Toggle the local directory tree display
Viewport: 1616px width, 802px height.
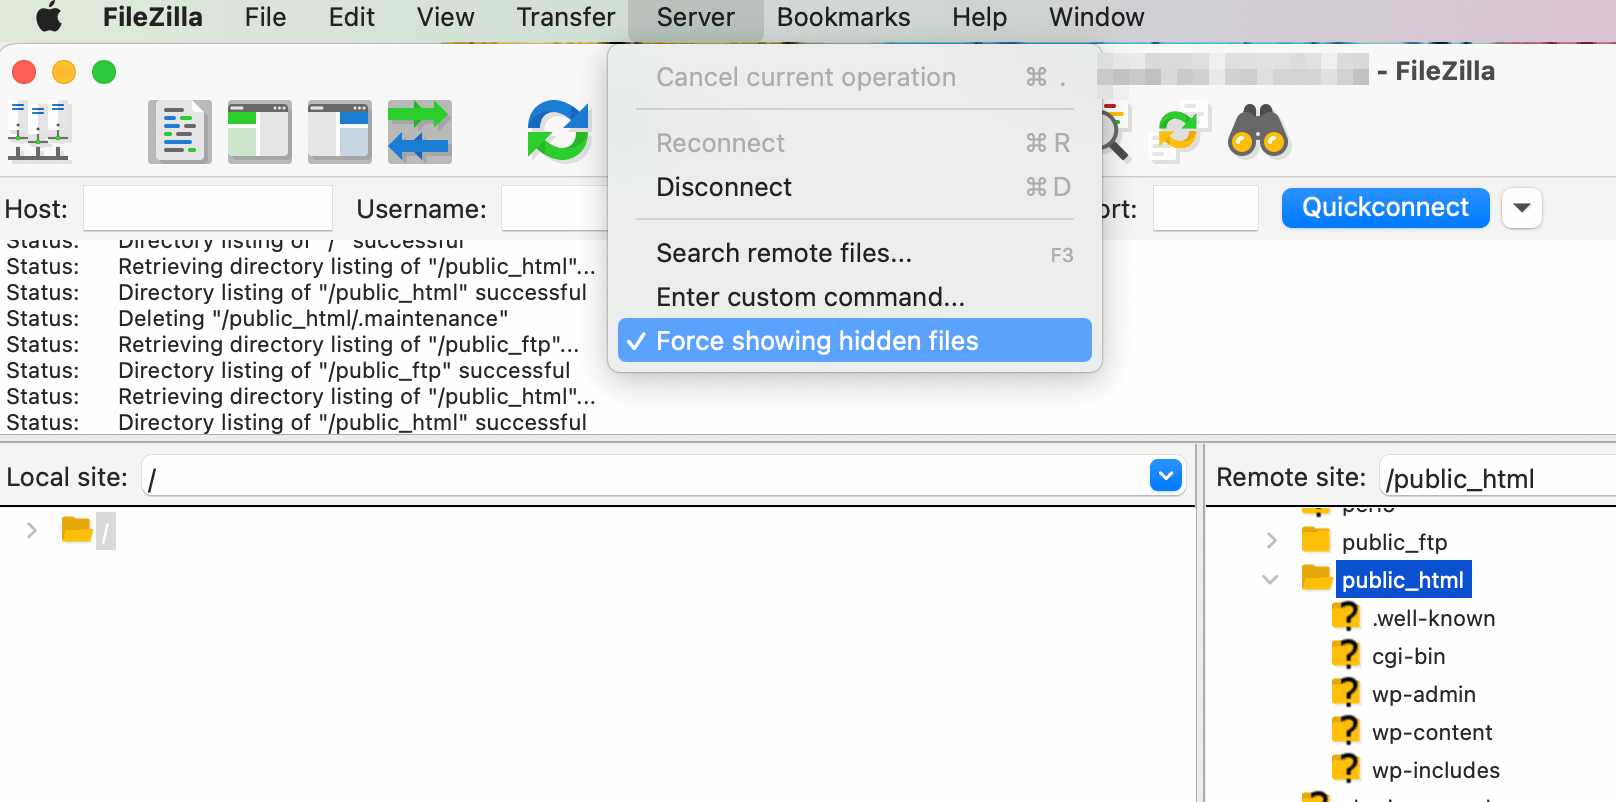(260, 131)
